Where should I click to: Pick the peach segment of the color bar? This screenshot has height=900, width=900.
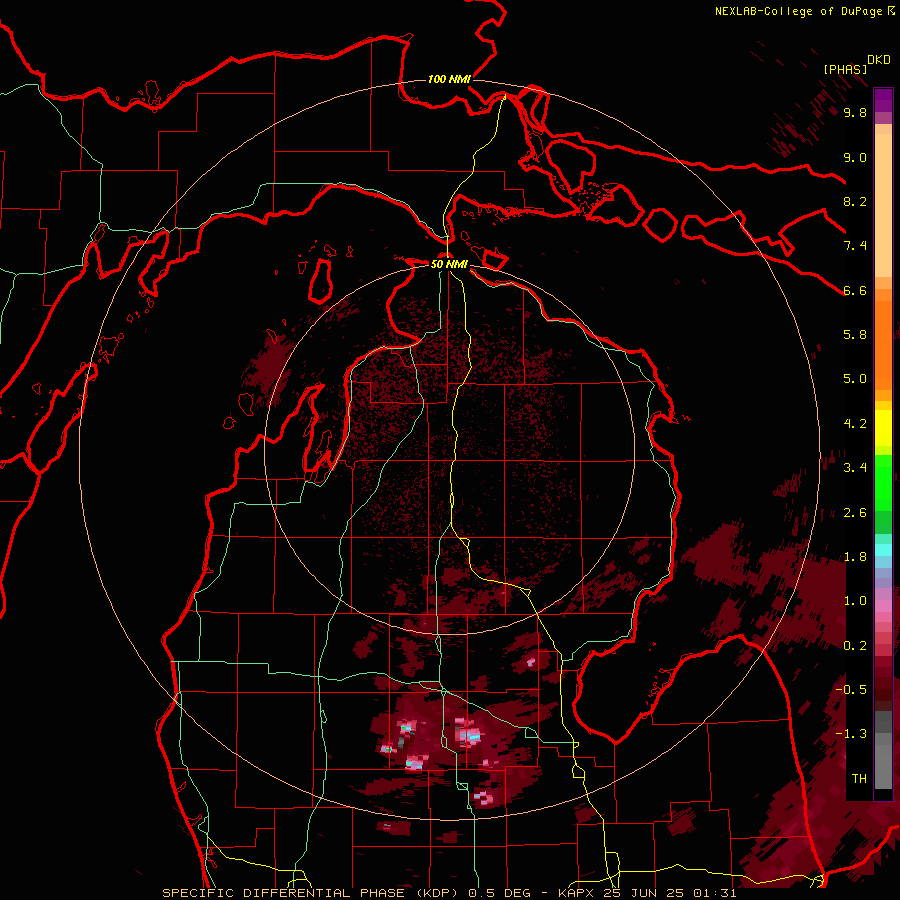coord(883,207)
